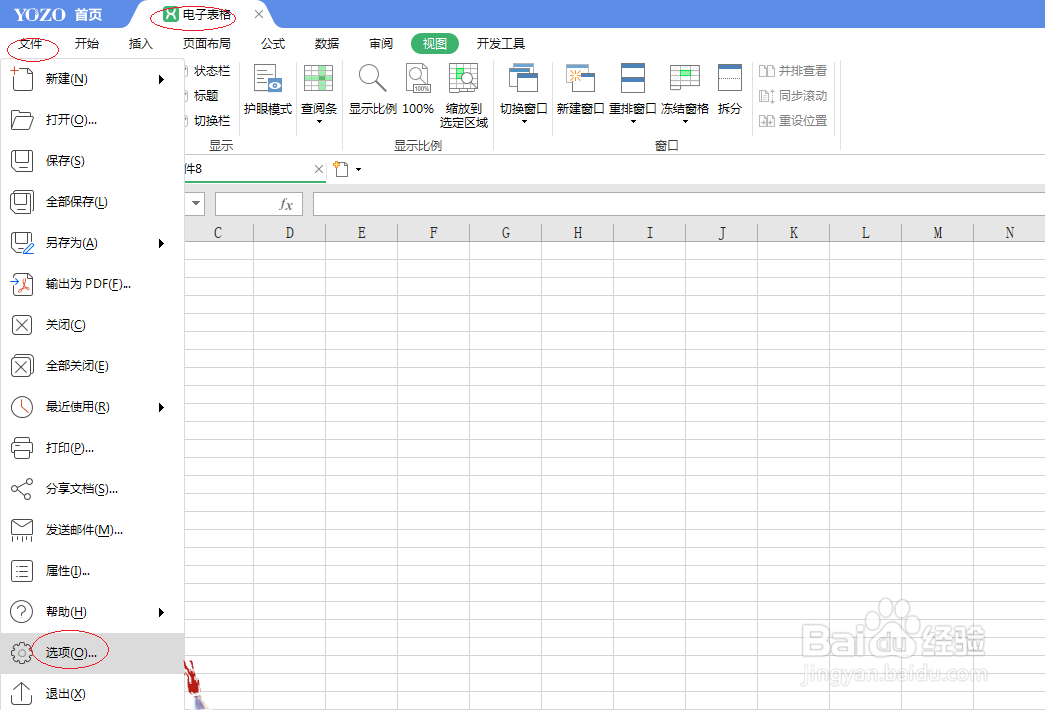The image size is (1045, 710).
Task: Select column header E
Action: (362, 233)
